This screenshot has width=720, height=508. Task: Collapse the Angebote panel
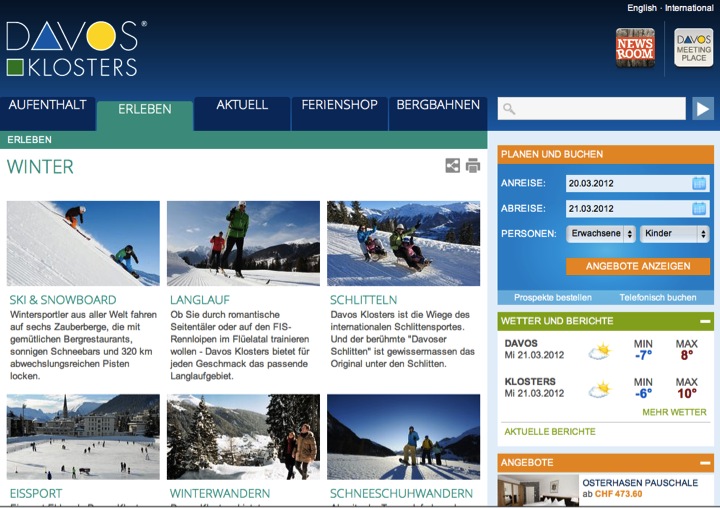[705, 463]
